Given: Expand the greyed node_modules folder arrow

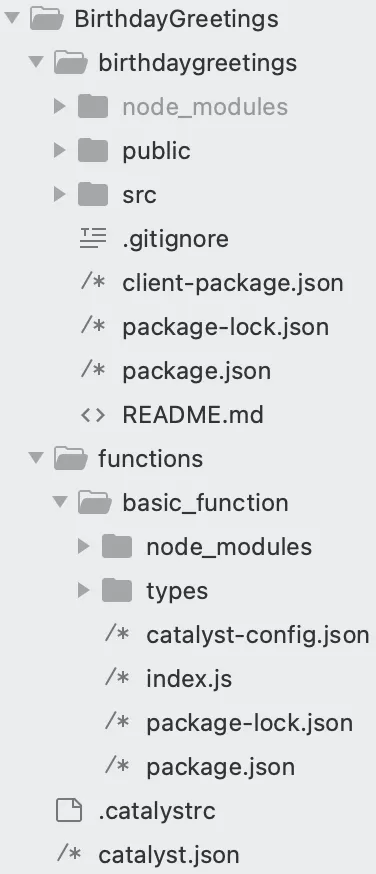Looking at the screenshot, I should 60,106.
